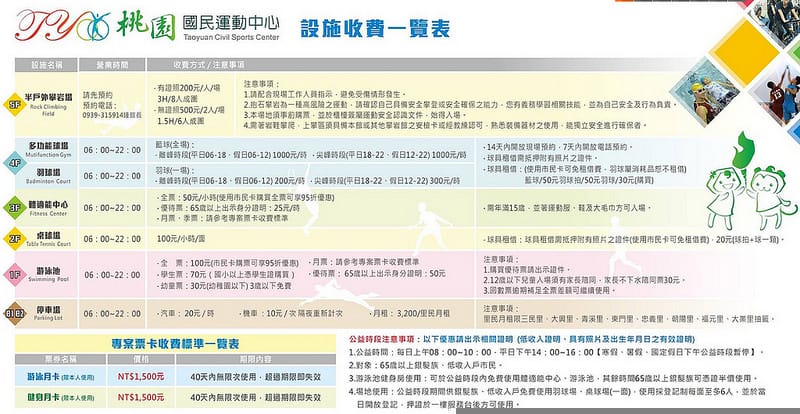
Task: Click the 收費方式/注意事項 column header
Action: [208, 65]
